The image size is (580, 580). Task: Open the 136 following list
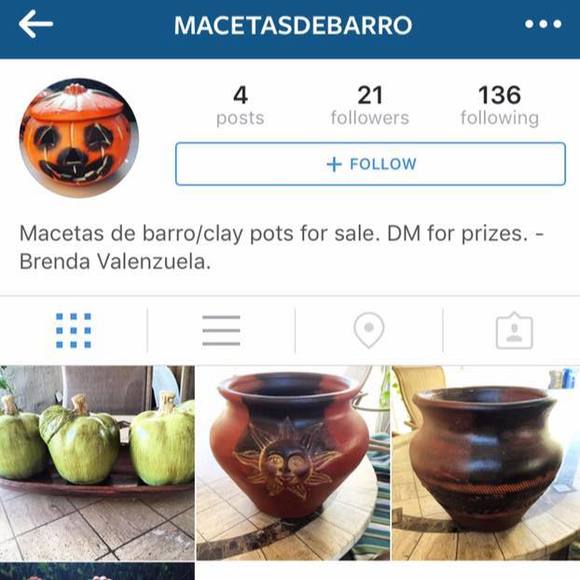tap(499, 105)
